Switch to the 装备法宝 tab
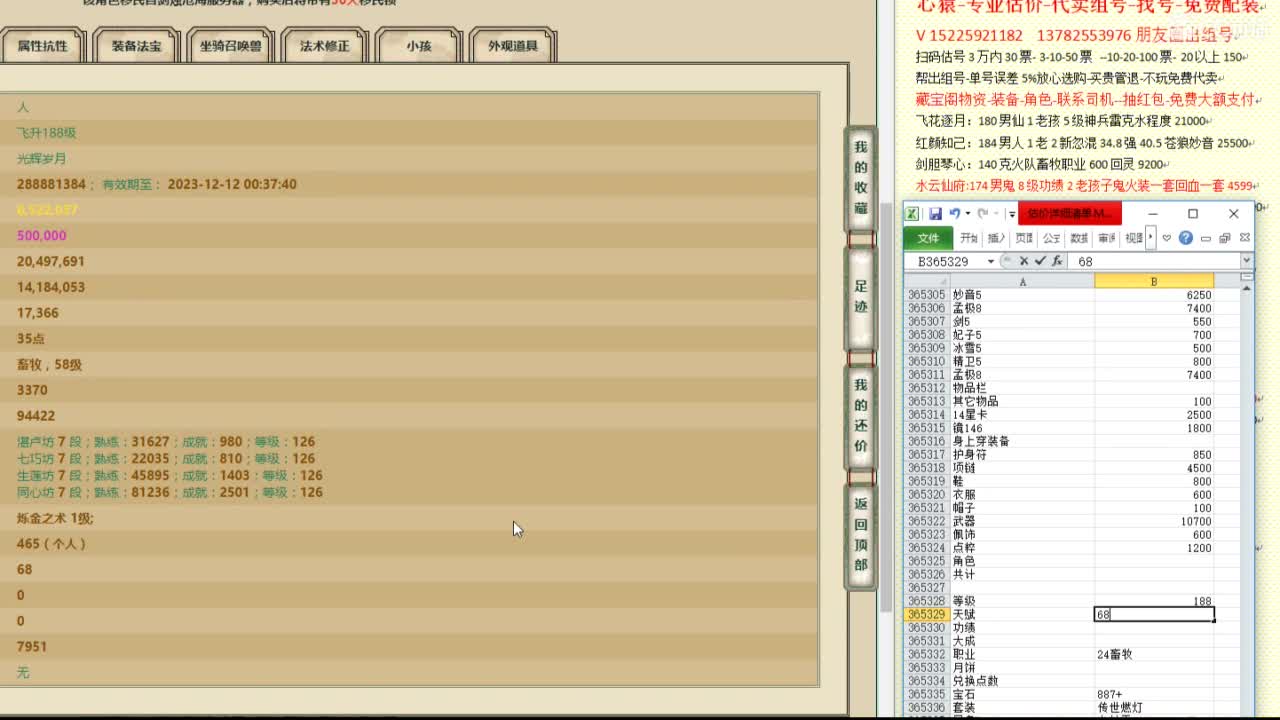Image resolution: width=1280 pixels, height=720 pixels. 137,46
